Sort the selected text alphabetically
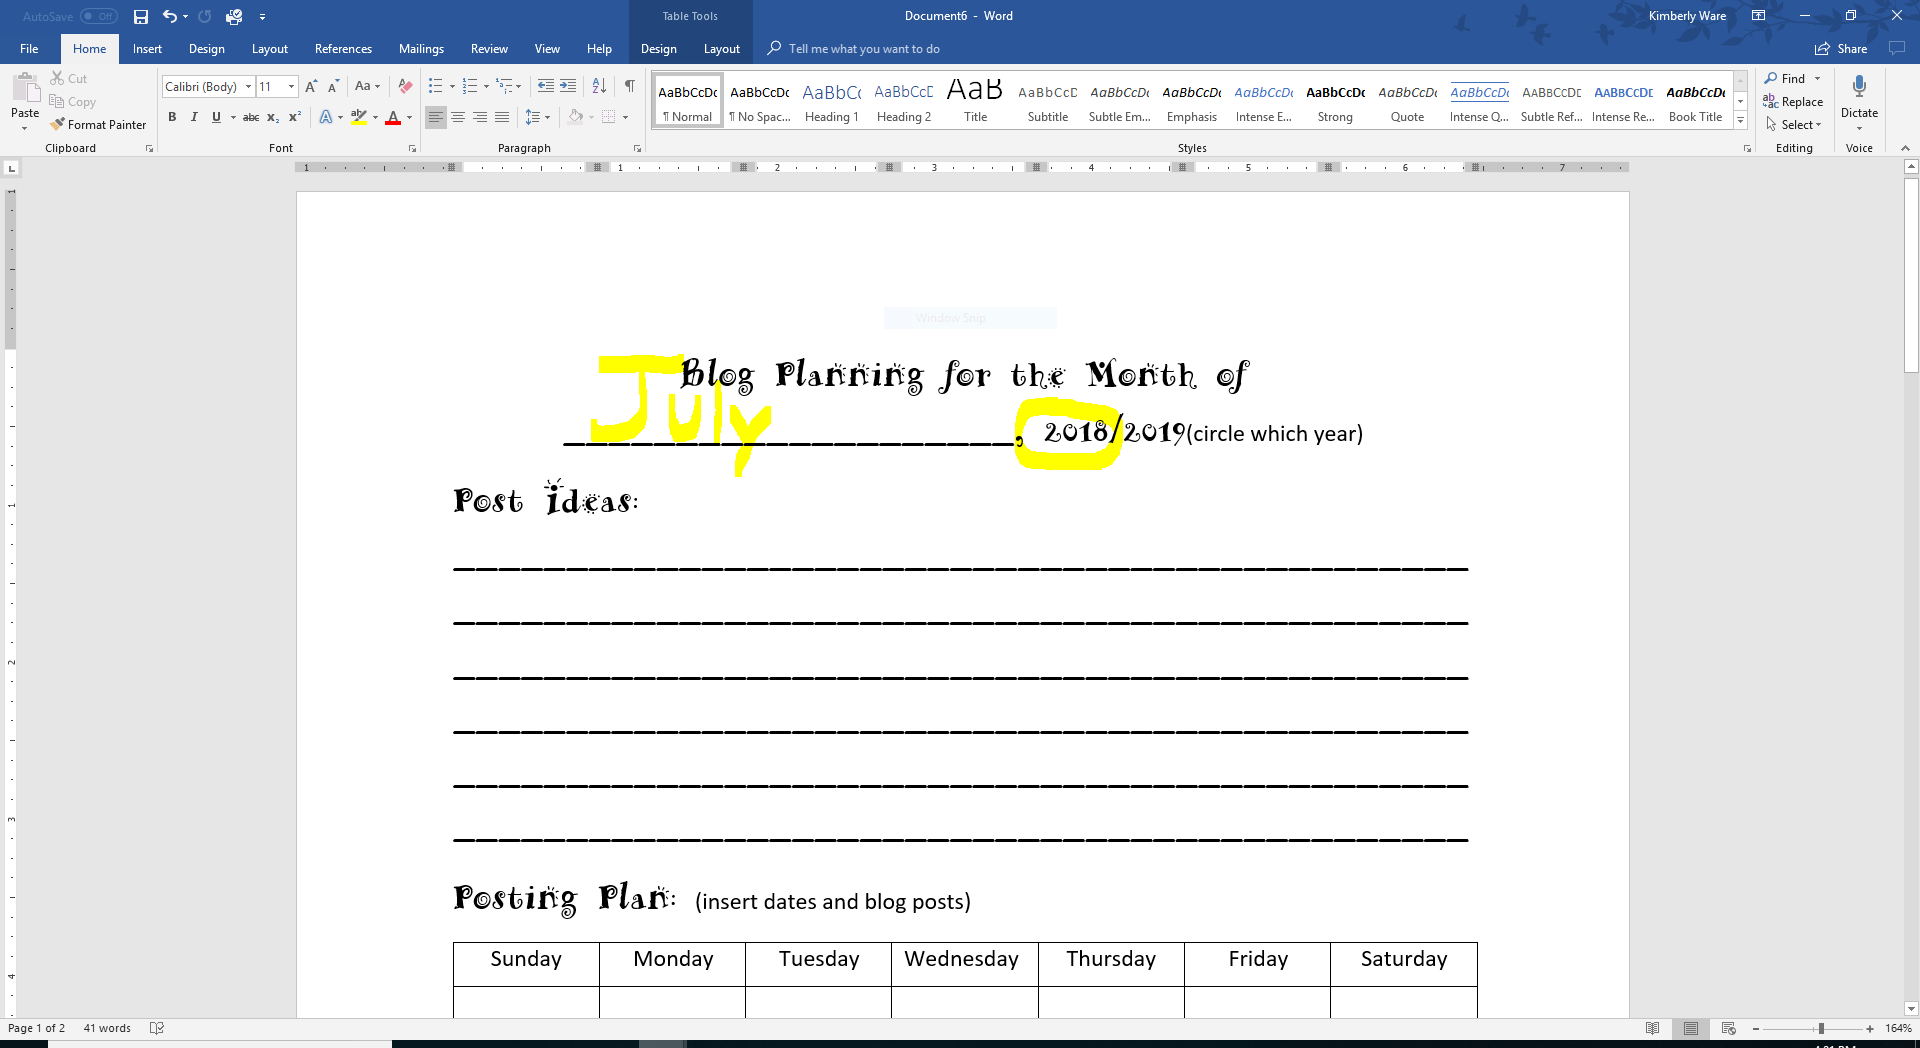 point(599,87)
